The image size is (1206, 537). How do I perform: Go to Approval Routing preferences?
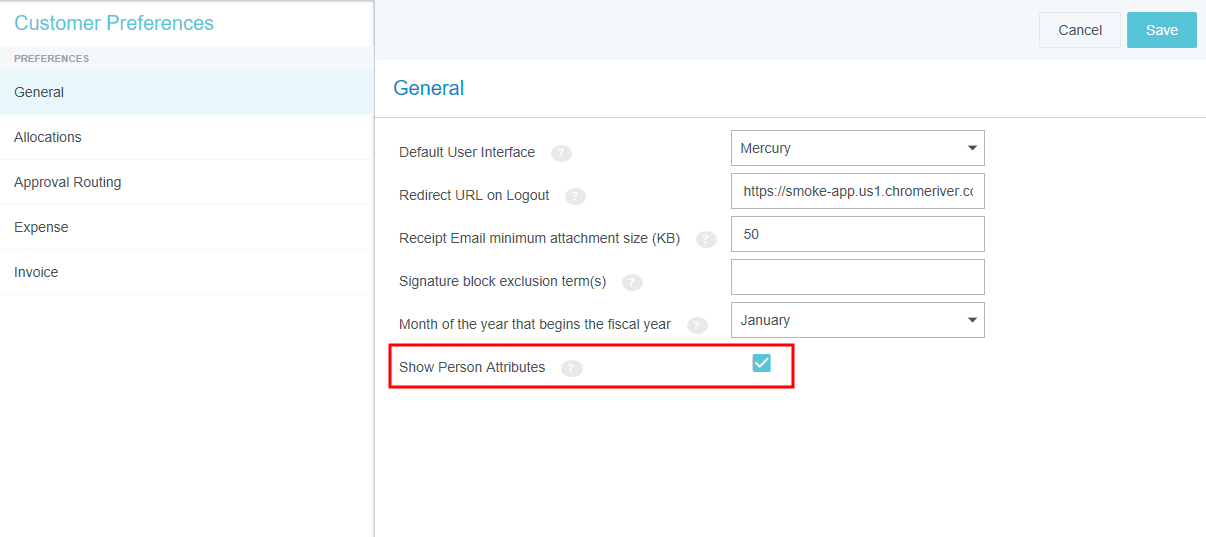[x=68, y=182]
